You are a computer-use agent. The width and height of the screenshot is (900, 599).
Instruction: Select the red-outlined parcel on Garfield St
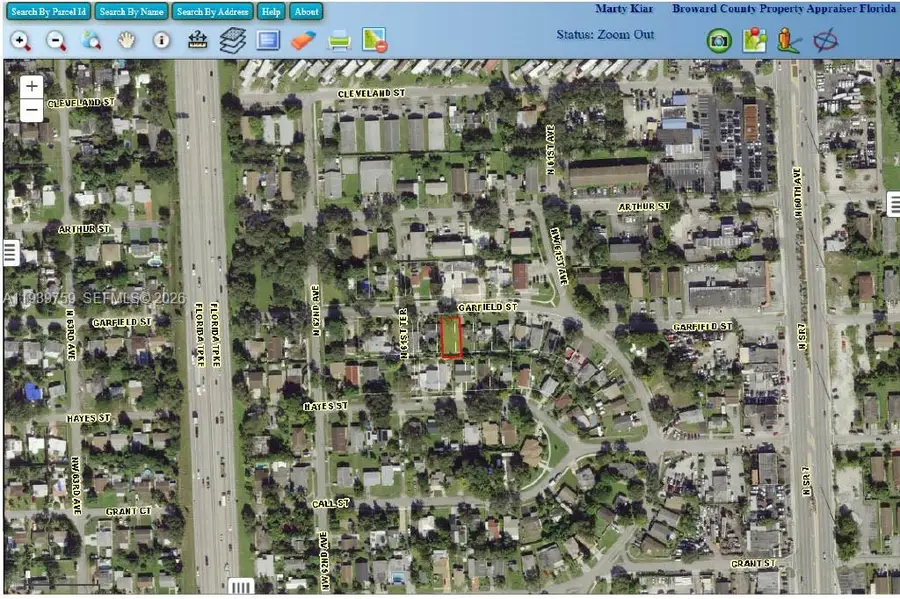[x=450, y=338]
